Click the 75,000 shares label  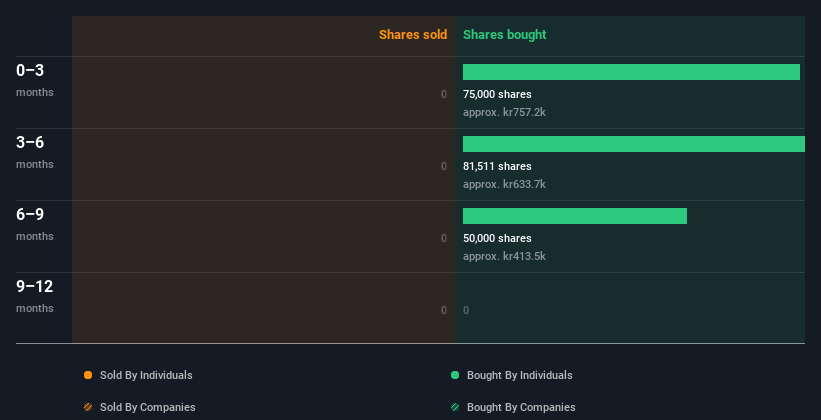pyautogui.click(x=497, y=95)
